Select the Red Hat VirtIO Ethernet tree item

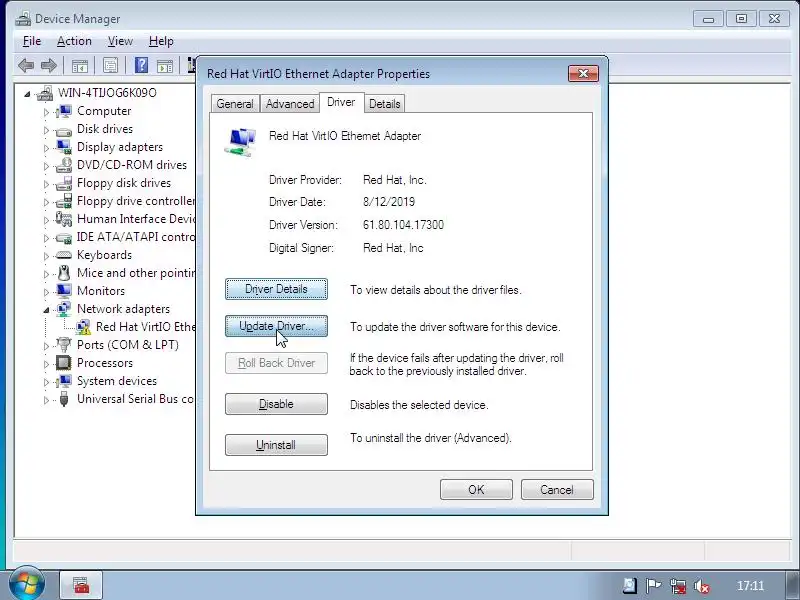145,327
